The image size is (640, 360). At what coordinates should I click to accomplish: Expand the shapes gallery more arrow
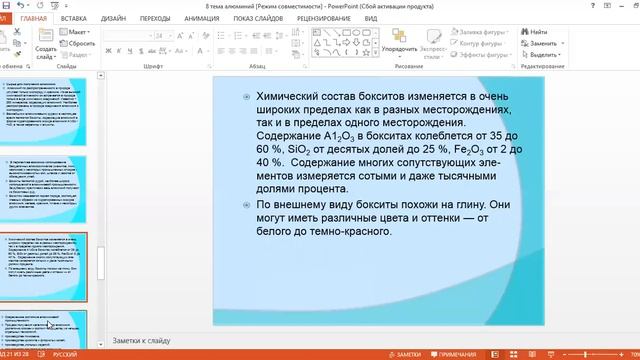tap(376, 52)
